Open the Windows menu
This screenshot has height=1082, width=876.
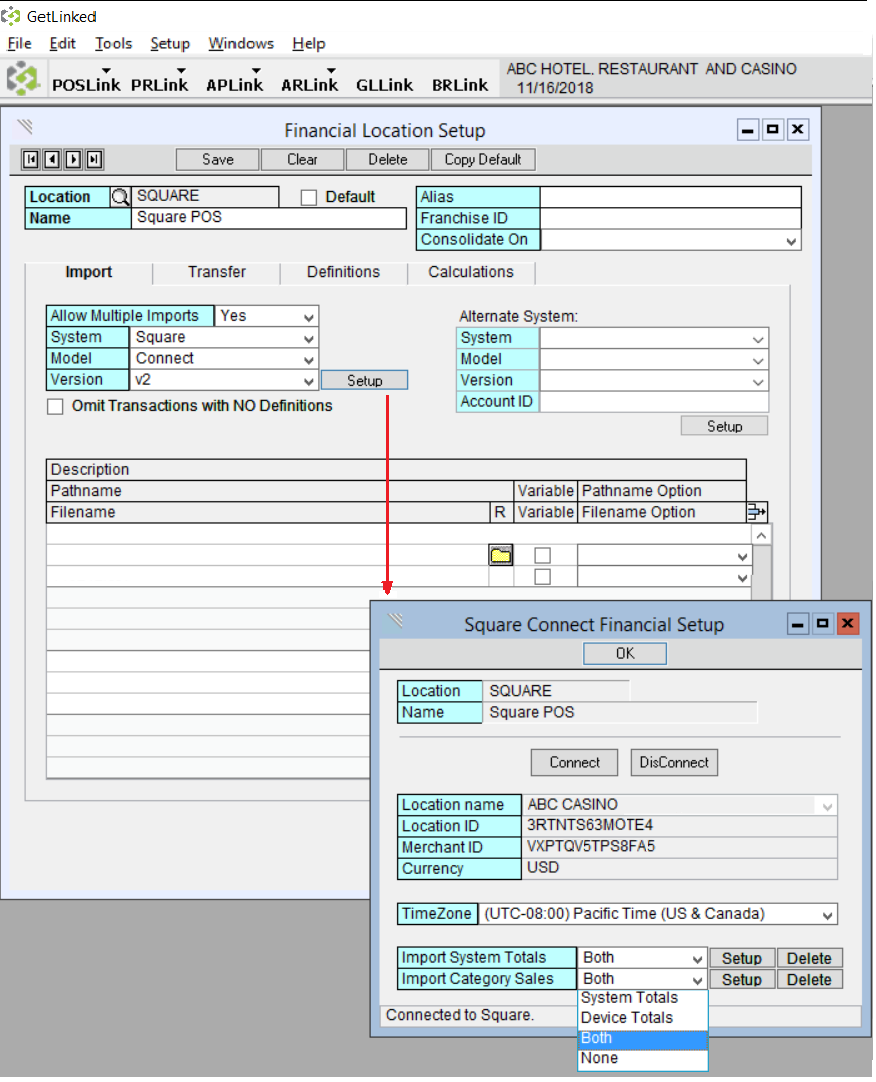coord(241,43)
